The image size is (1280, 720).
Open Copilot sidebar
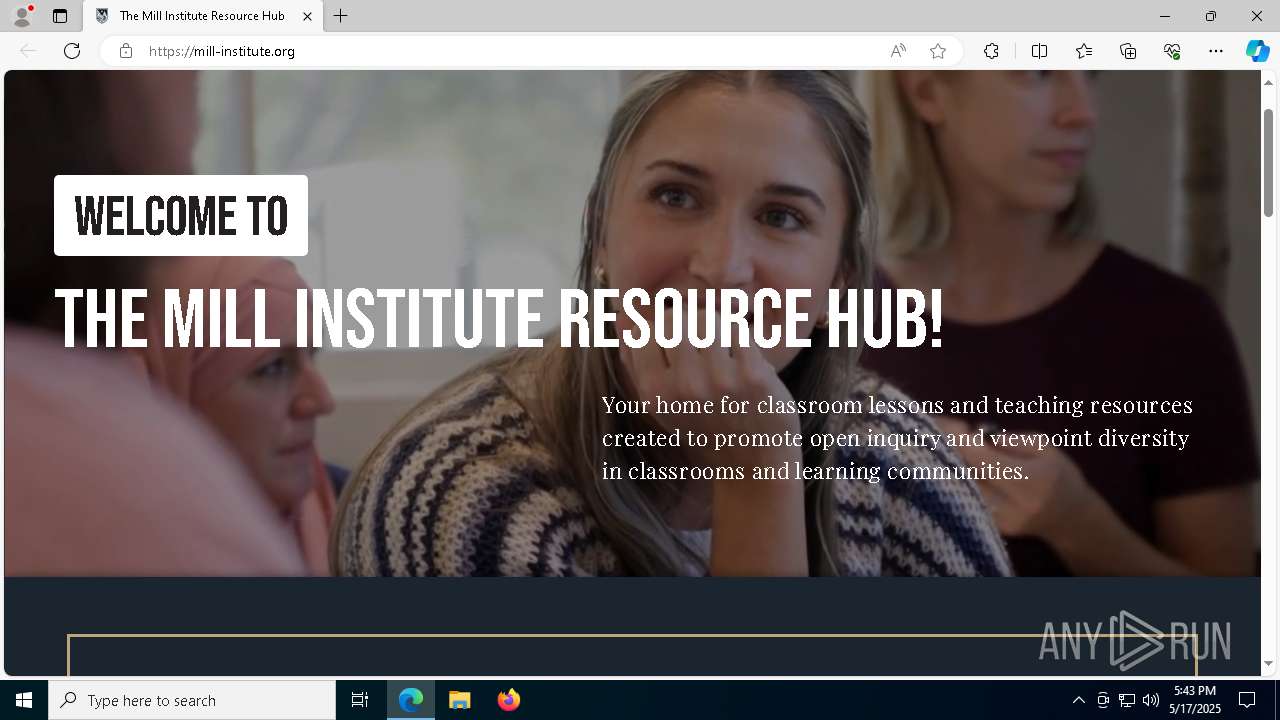coord(1257,51)
